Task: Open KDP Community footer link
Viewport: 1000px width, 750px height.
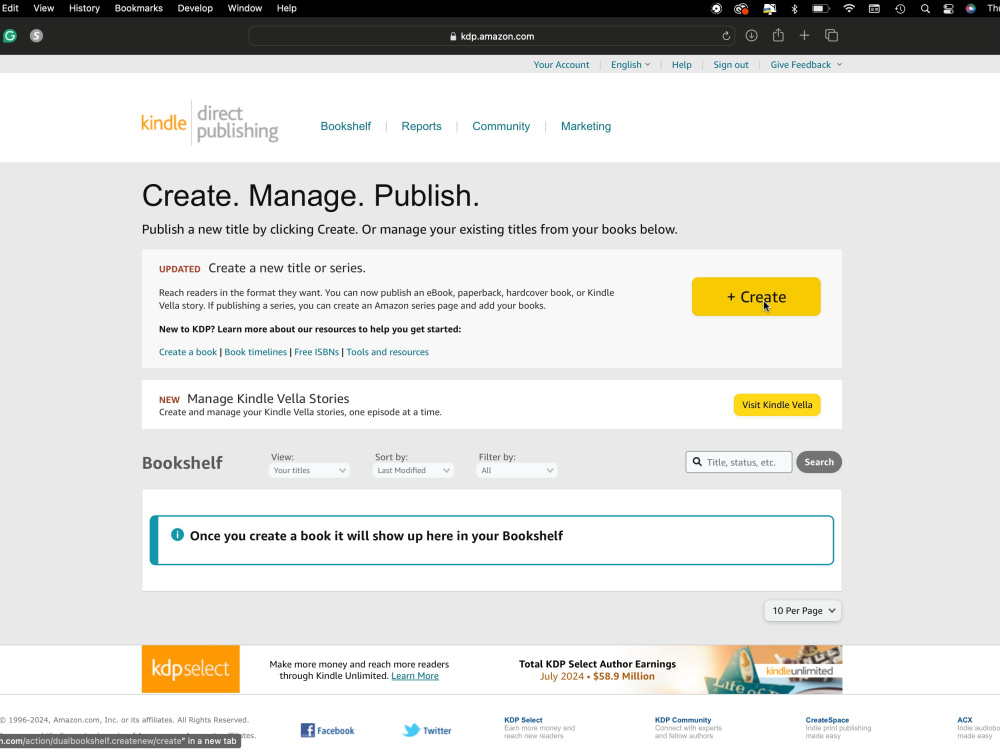Action: coord(682,720)
